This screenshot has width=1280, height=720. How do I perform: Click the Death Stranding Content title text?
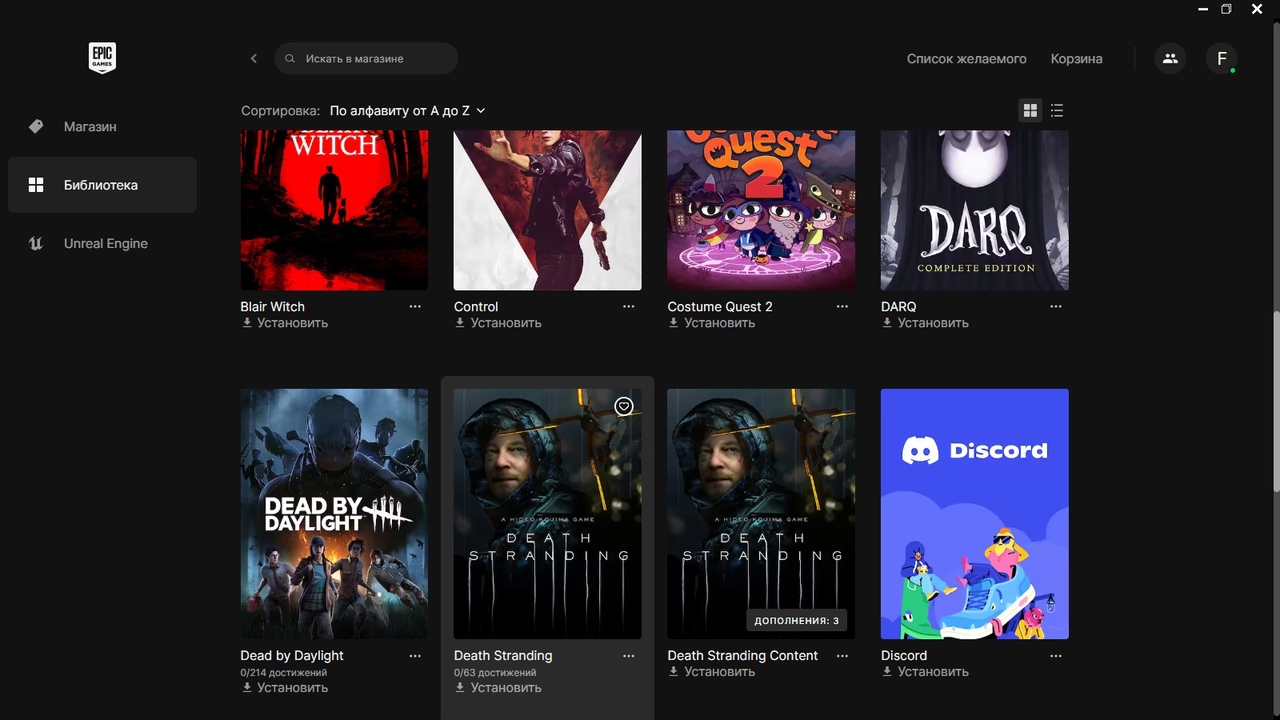pyautogui.click(x=743, y=656)
